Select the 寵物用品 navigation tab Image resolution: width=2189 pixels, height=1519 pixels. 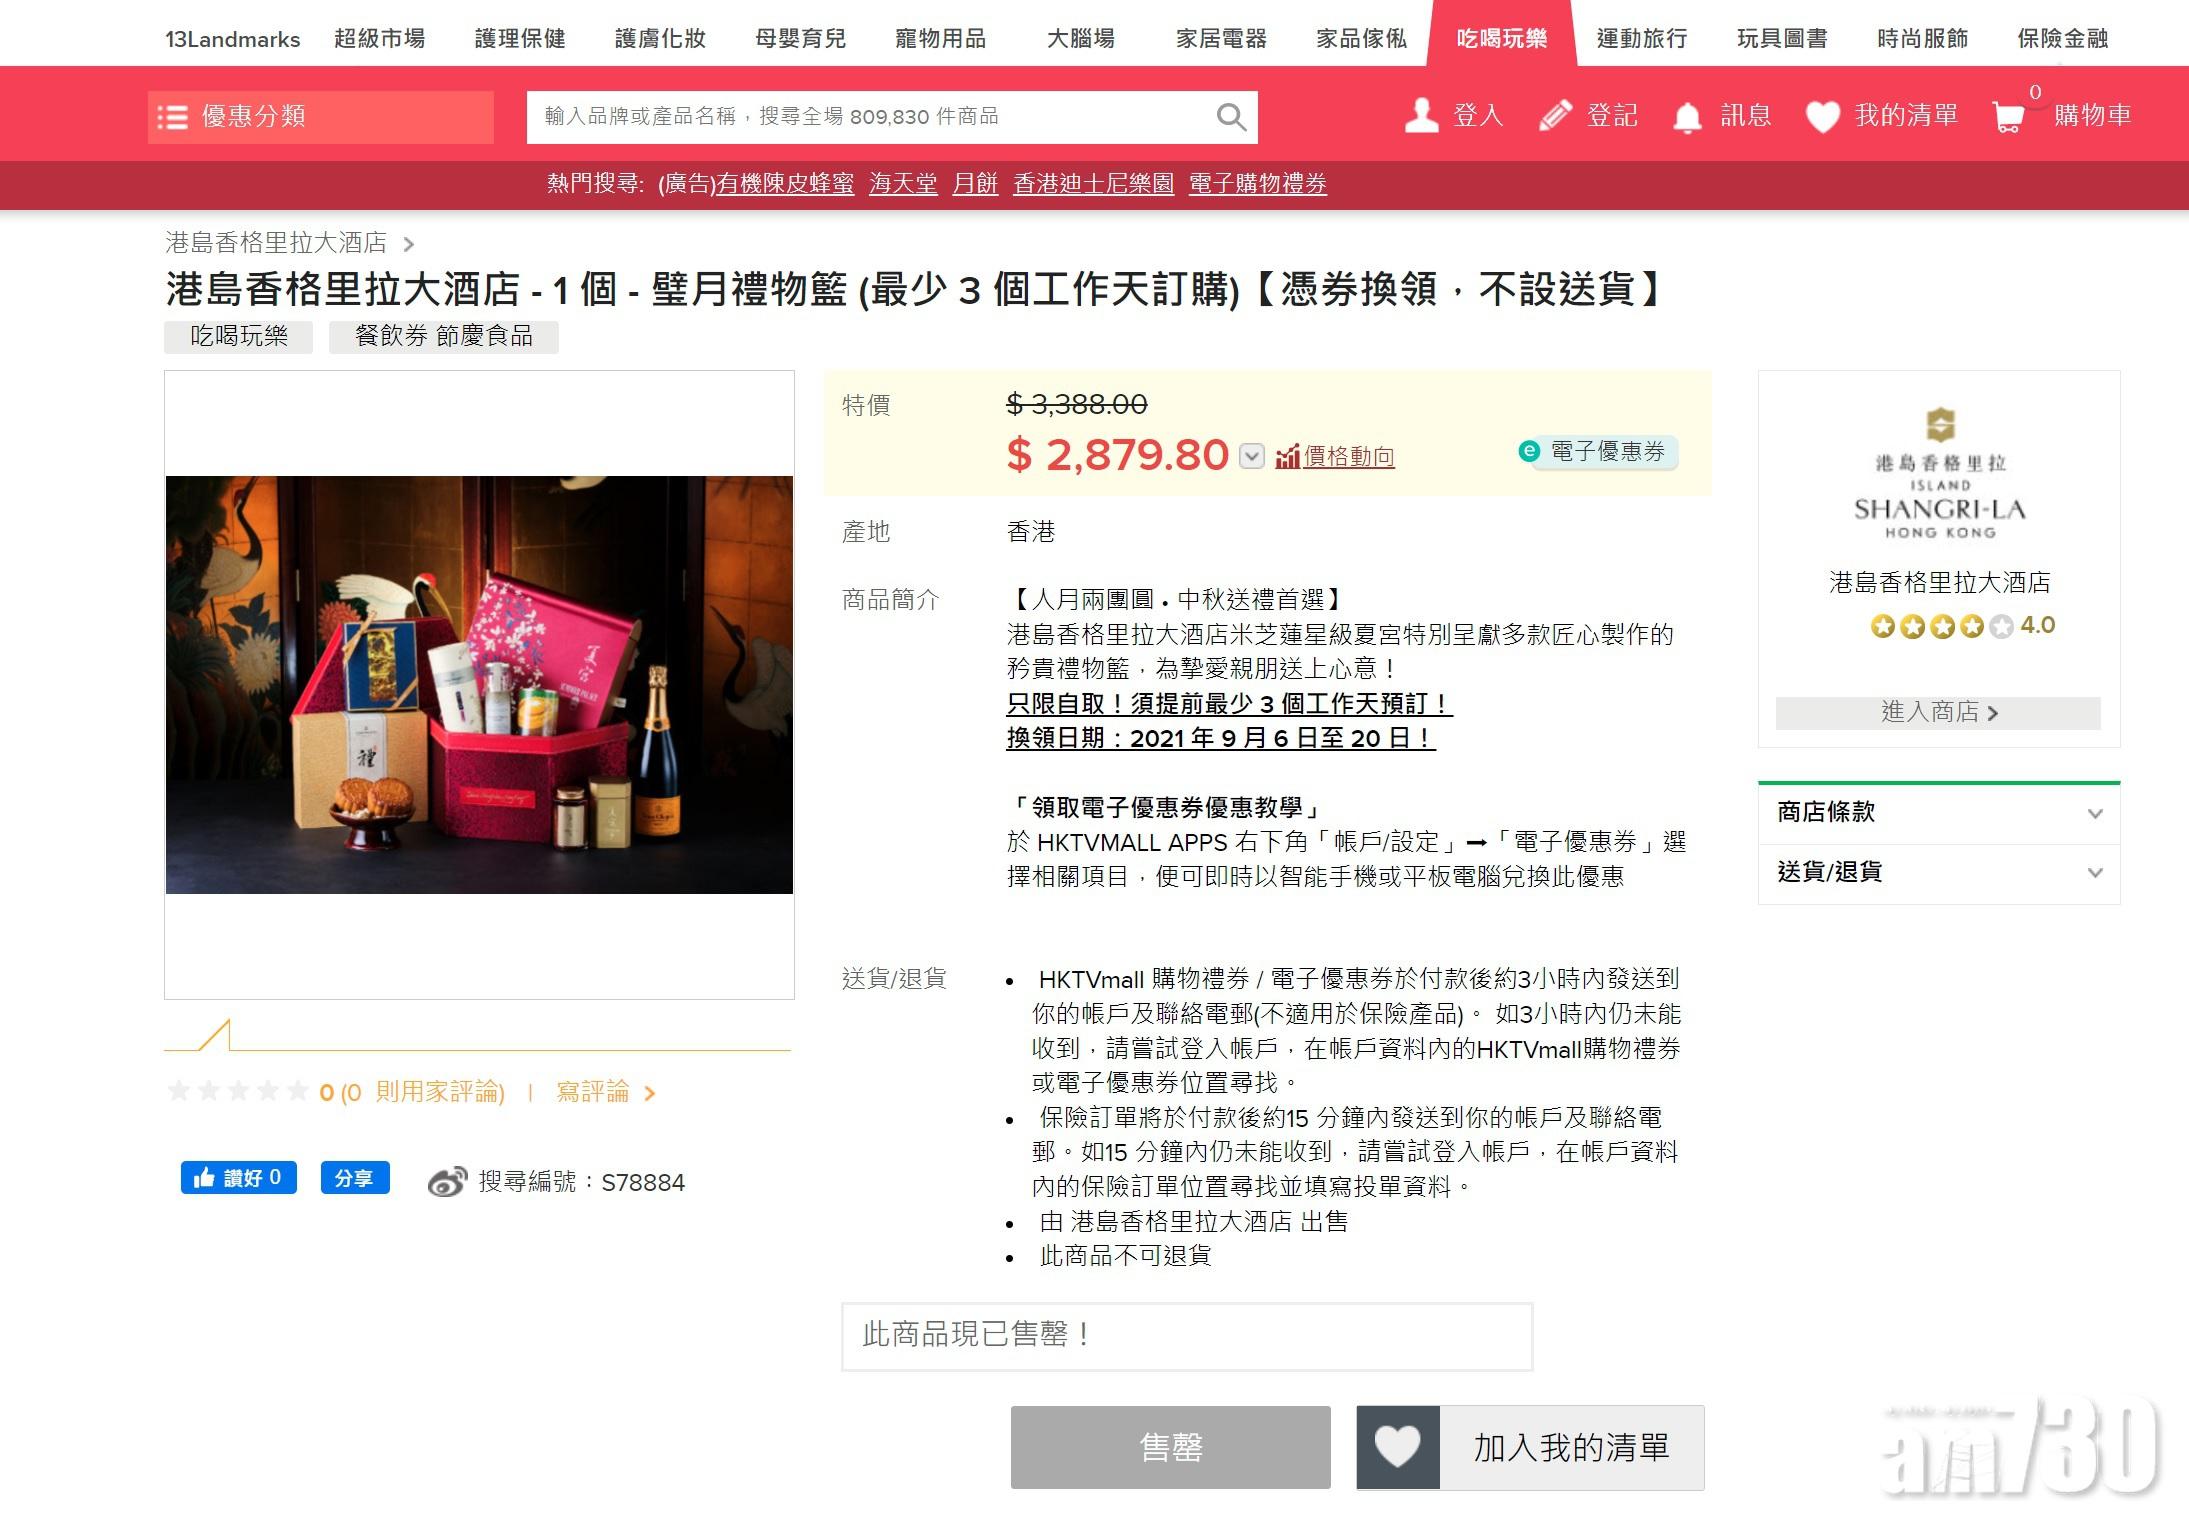(x=940, y=38)
